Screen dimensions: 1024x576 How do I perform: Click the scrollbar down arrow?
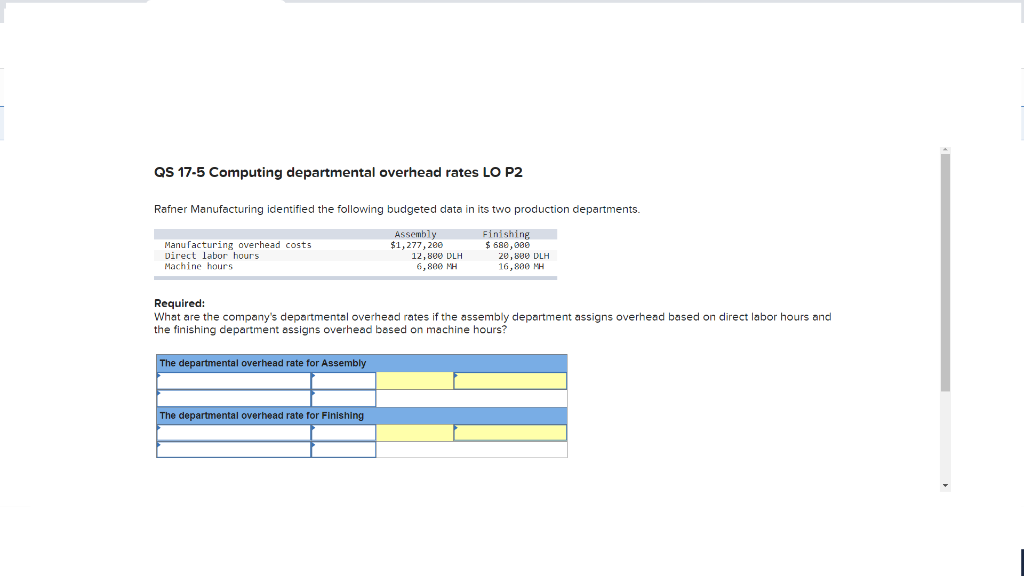[944, 484]
